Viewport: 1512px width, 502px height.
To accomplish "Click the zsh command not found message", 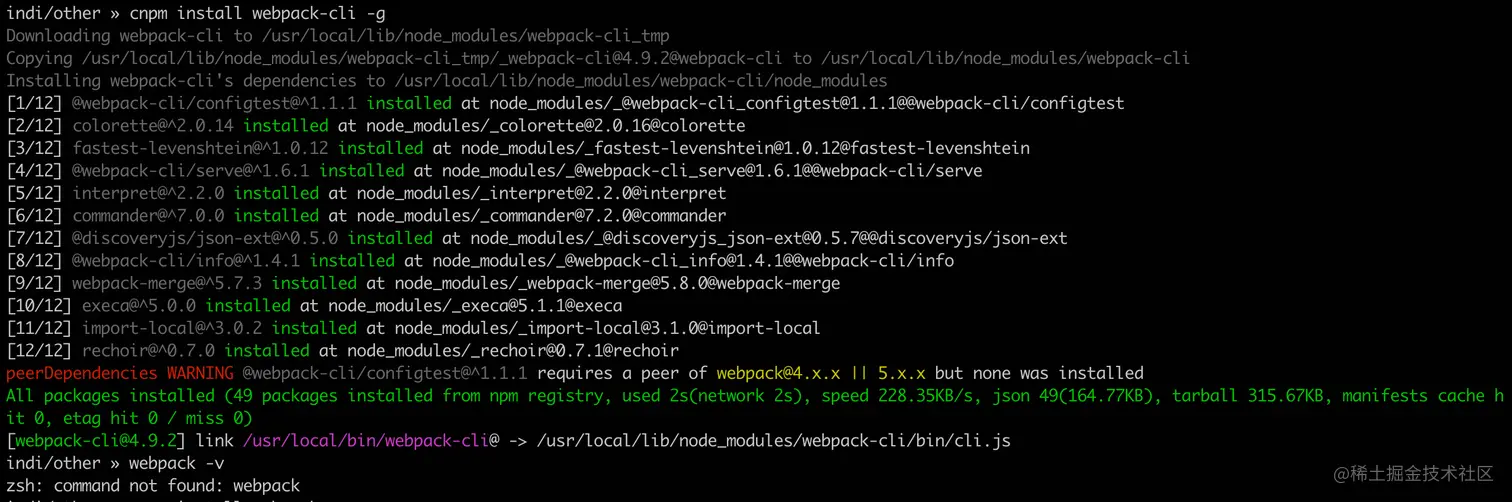I will click(x=153, y=486).
